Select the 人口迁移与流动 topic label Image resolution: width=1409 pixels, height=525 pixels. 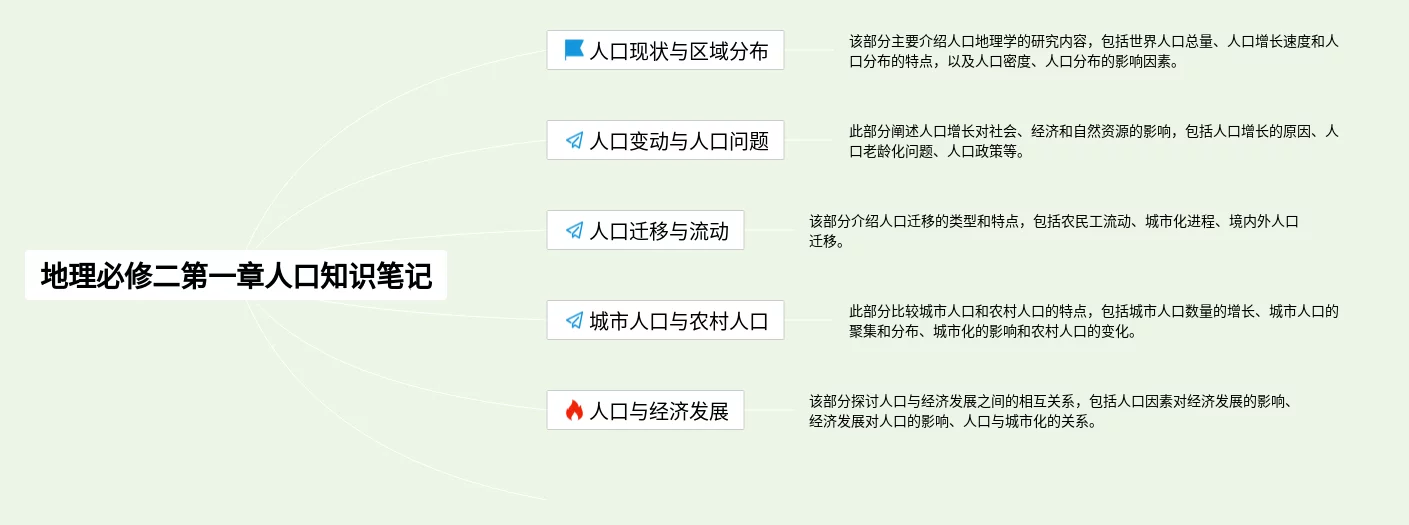[x=659, y=231]
